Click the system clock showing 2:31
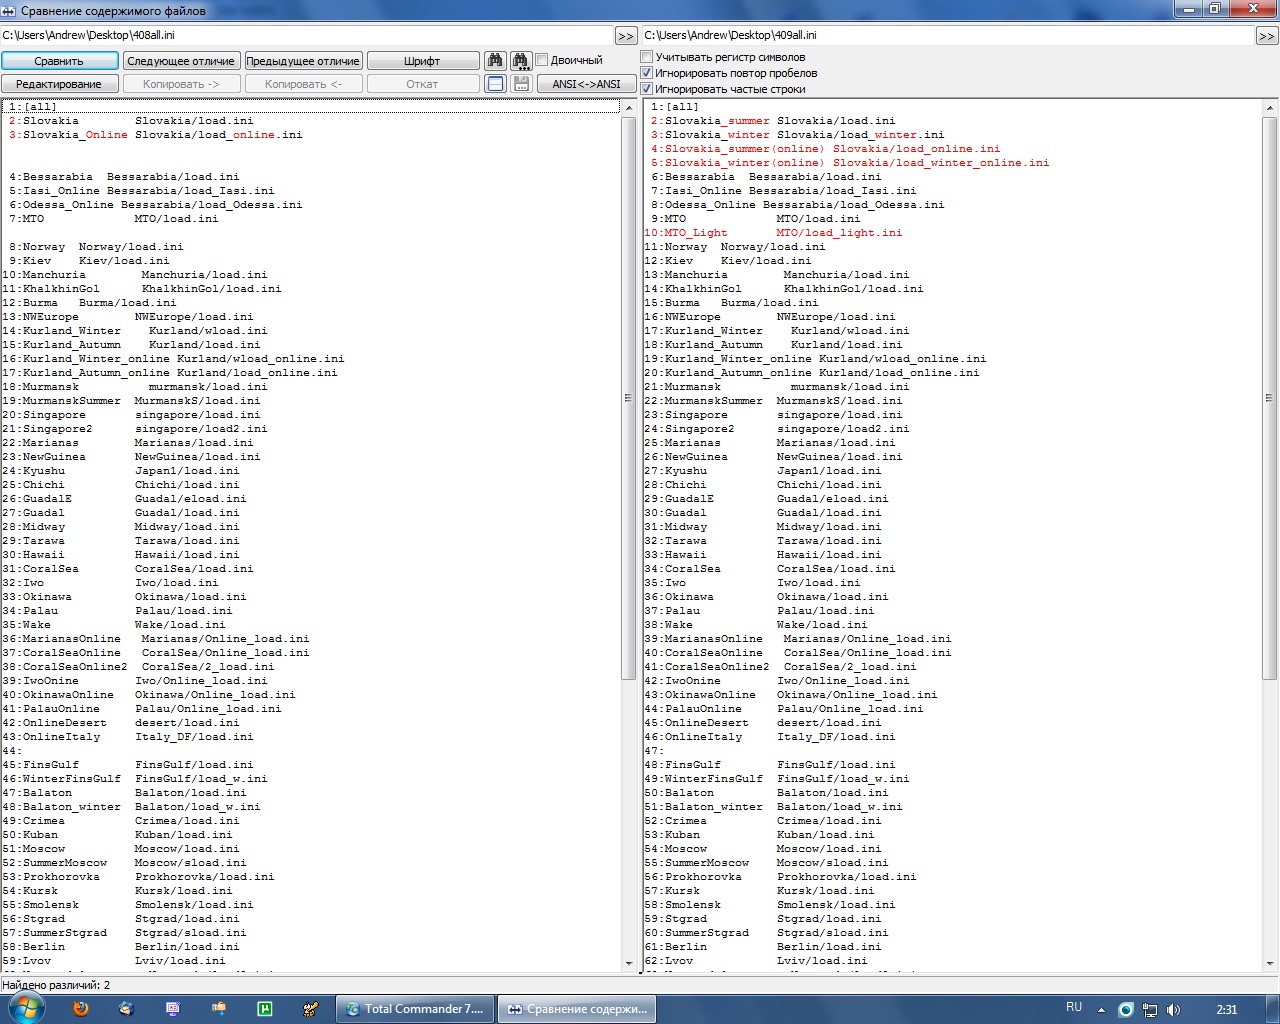The width and height of the screenshot is (1280, 1024). (x=1227, y=1009)
